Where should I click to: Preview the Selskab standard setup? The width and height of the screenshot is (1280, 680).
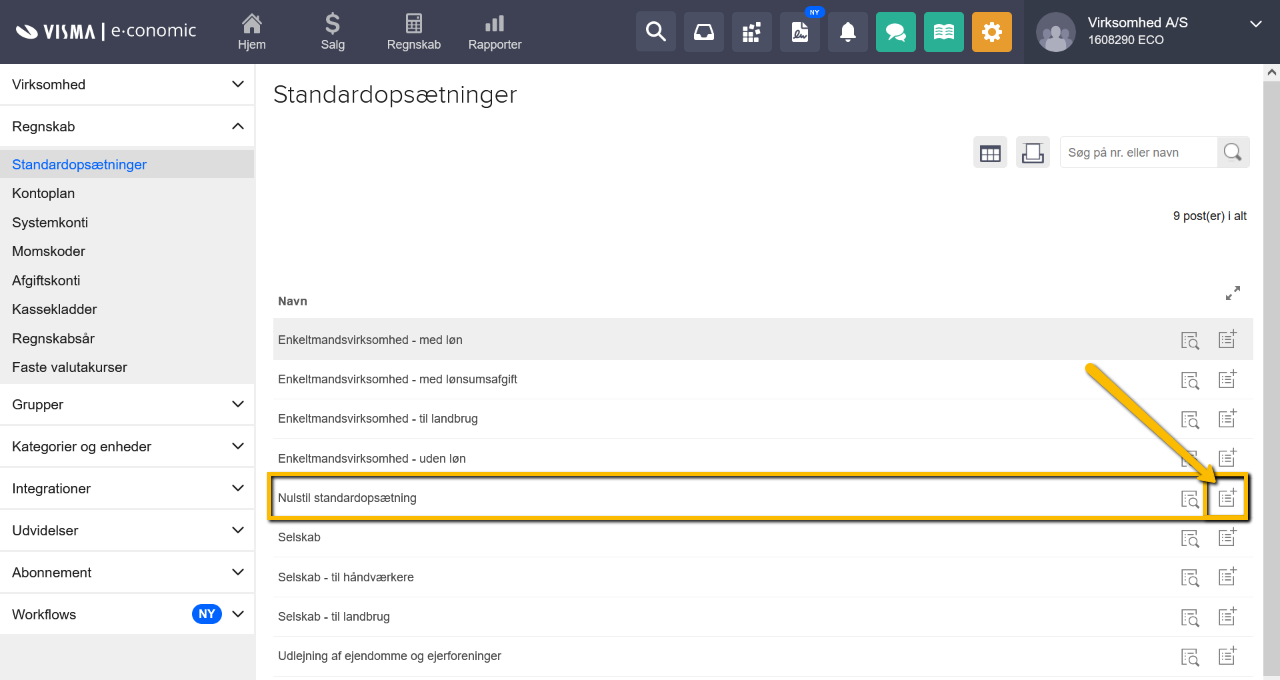tap(1190, 538)
